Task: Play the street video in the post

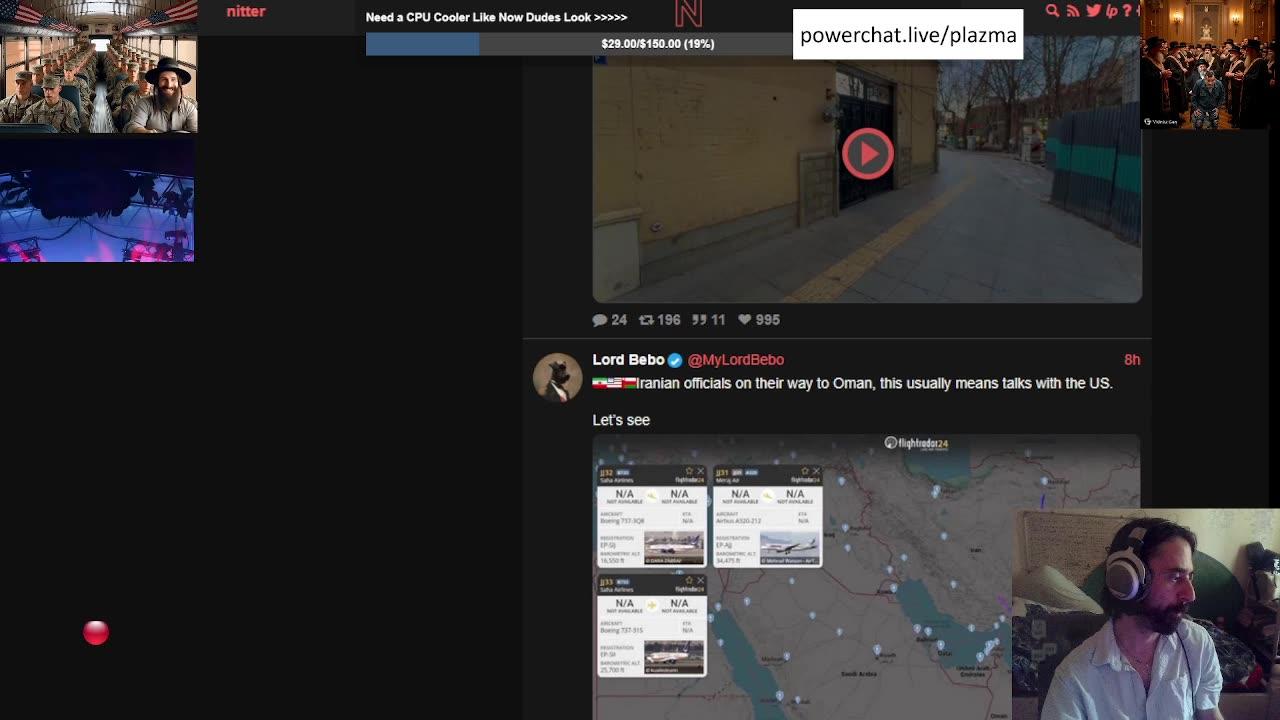Action: click(867, 154)
